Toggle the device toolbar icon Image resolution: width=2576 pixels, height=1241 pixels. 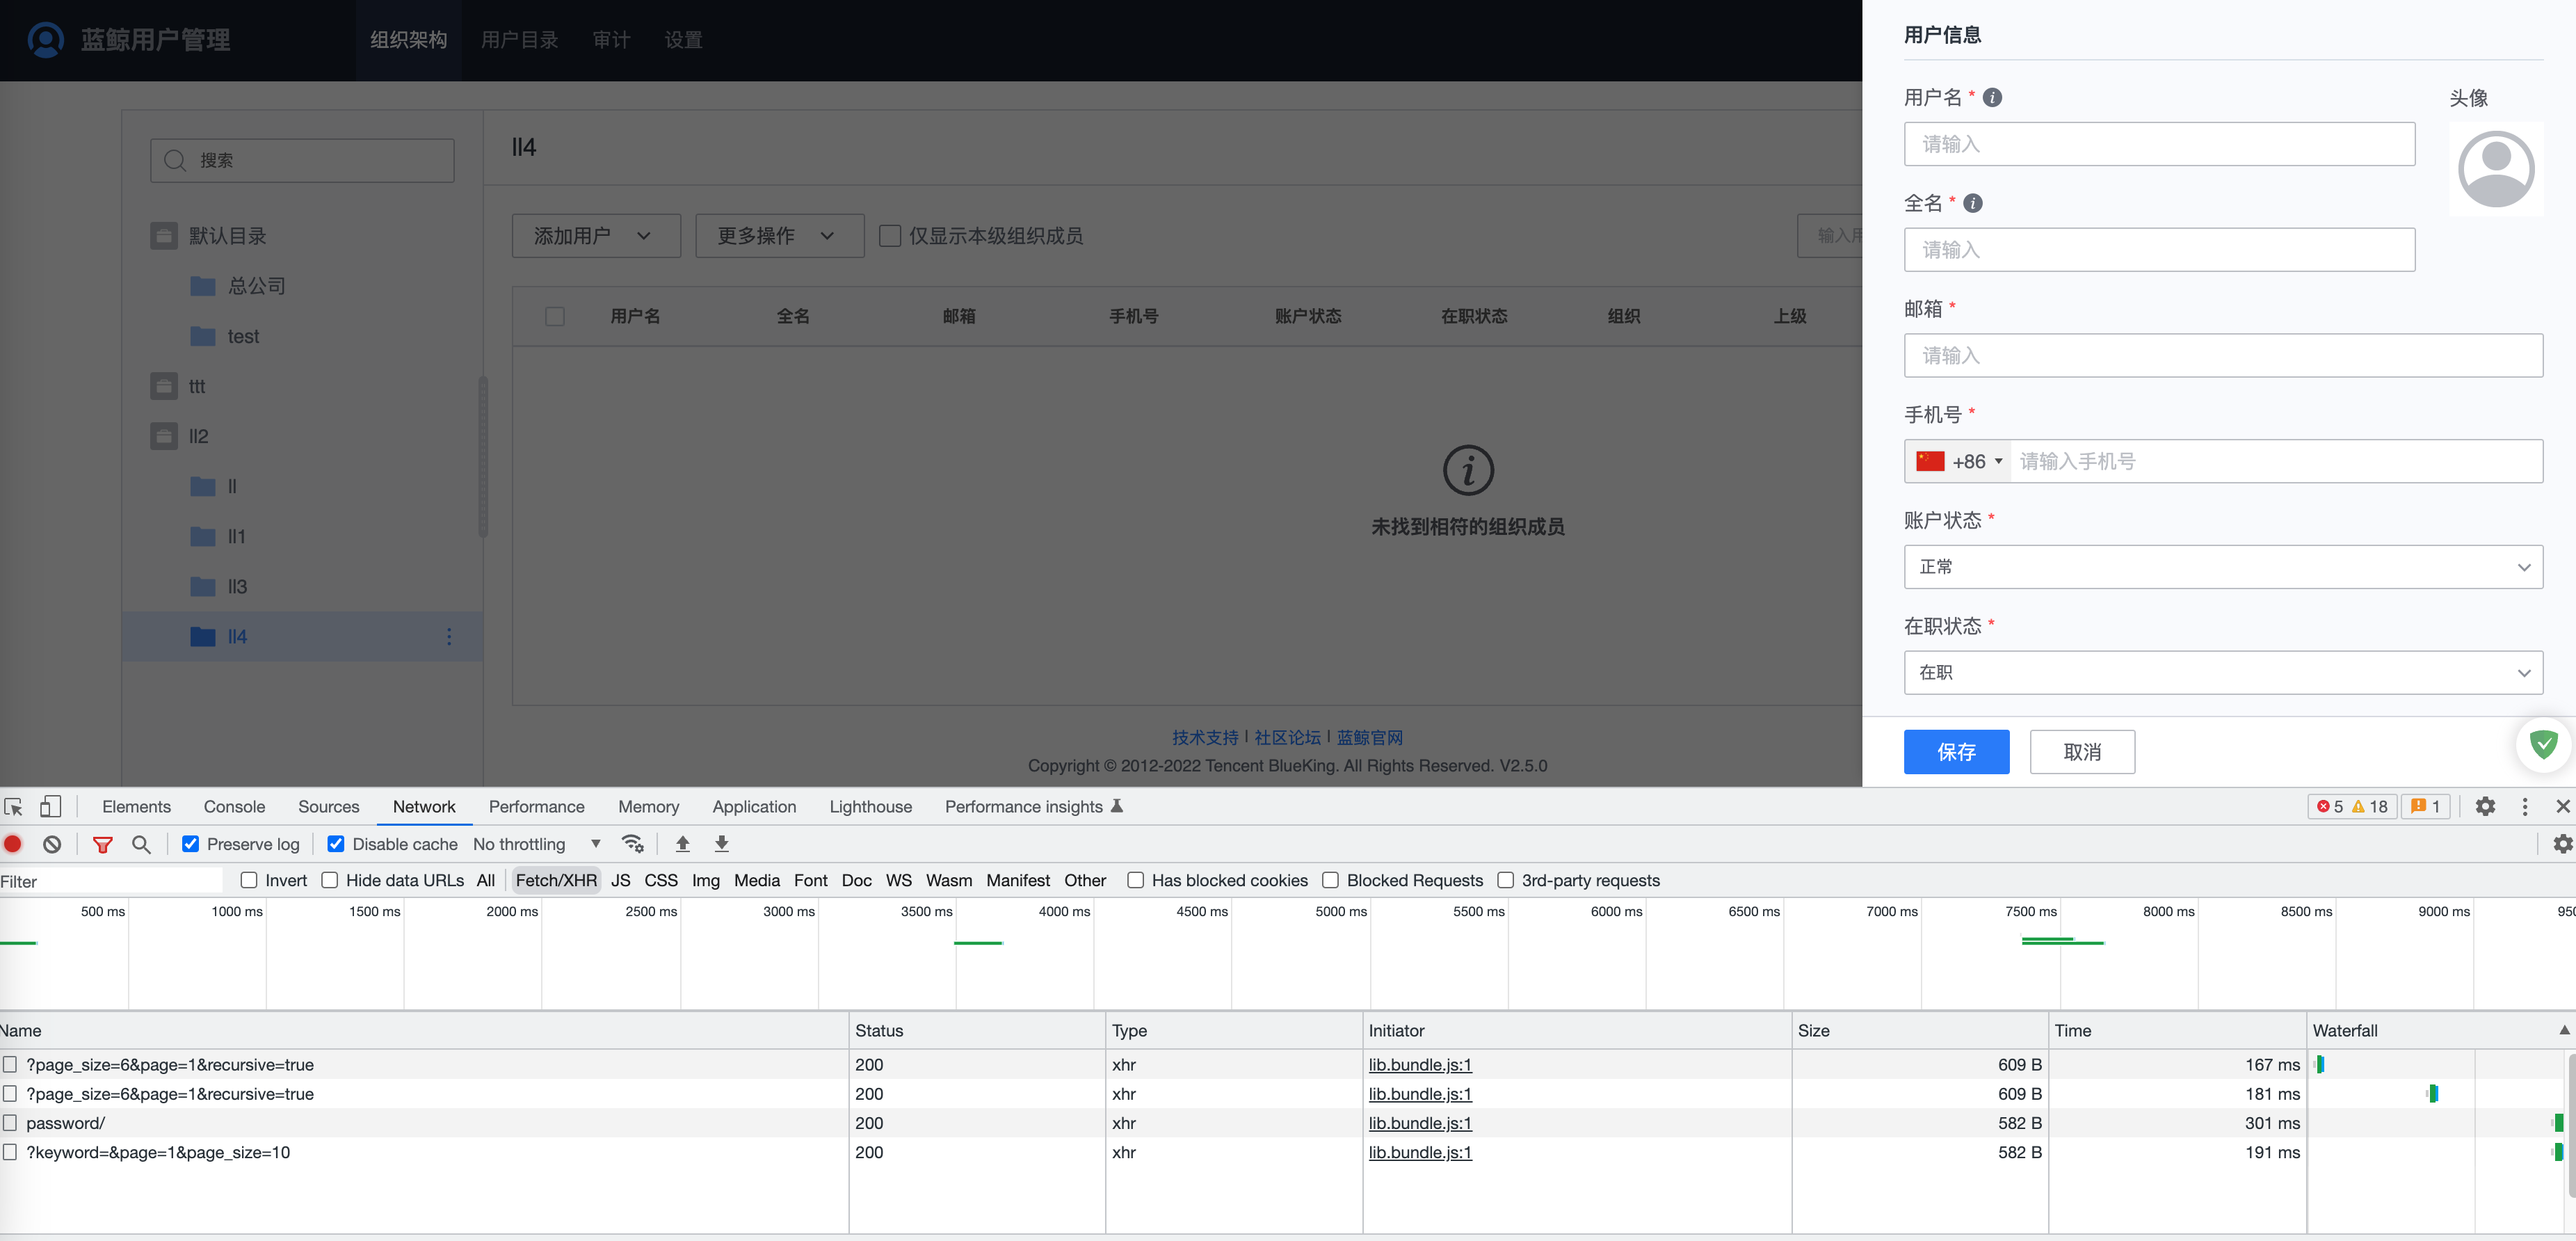click(x=50, y=807)
